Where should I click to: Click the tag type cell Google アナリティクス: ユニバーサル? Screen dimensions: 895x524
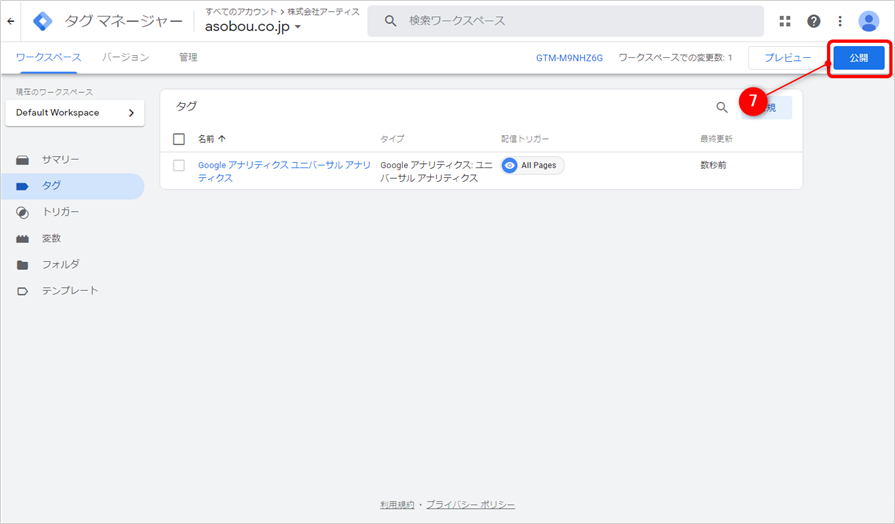436,171
